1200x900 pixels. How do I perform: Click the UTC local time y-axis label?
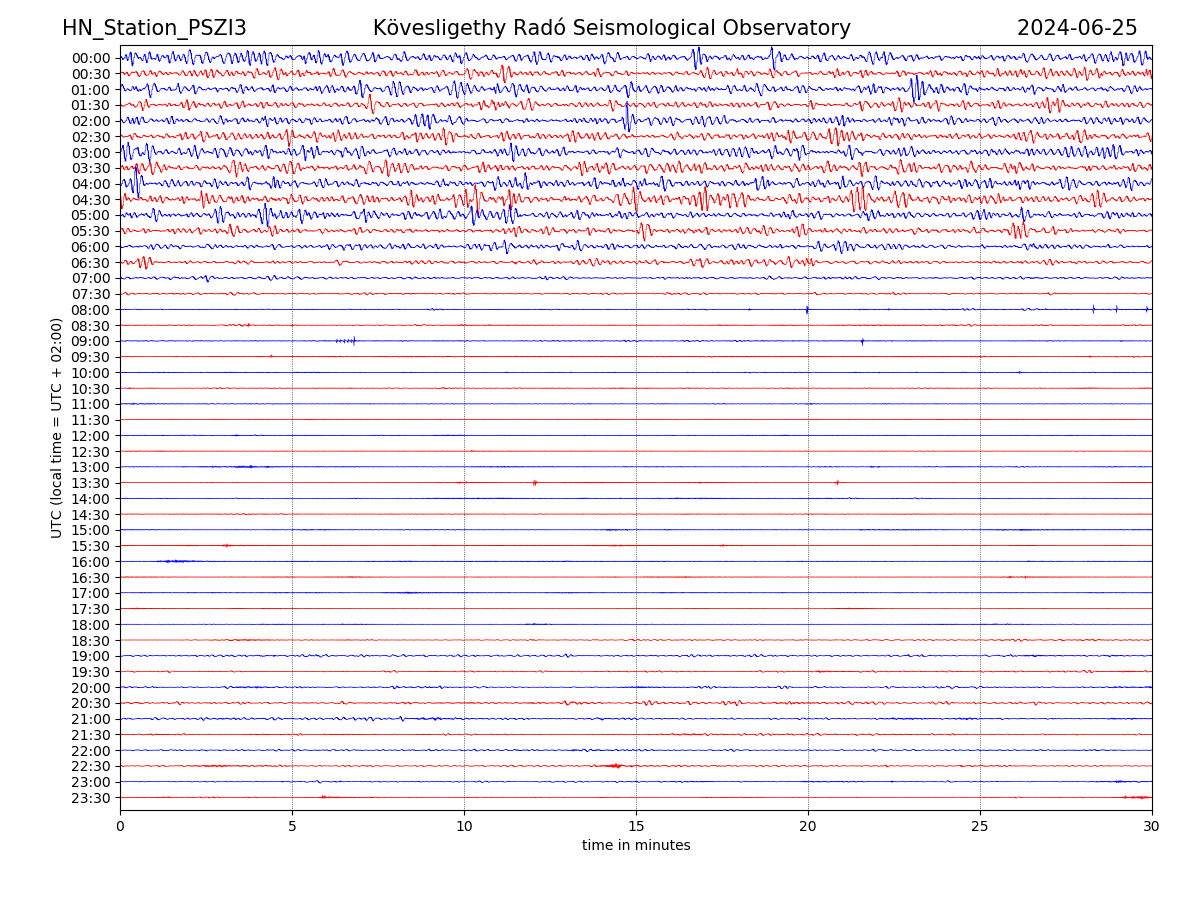(x=57, y=427)
